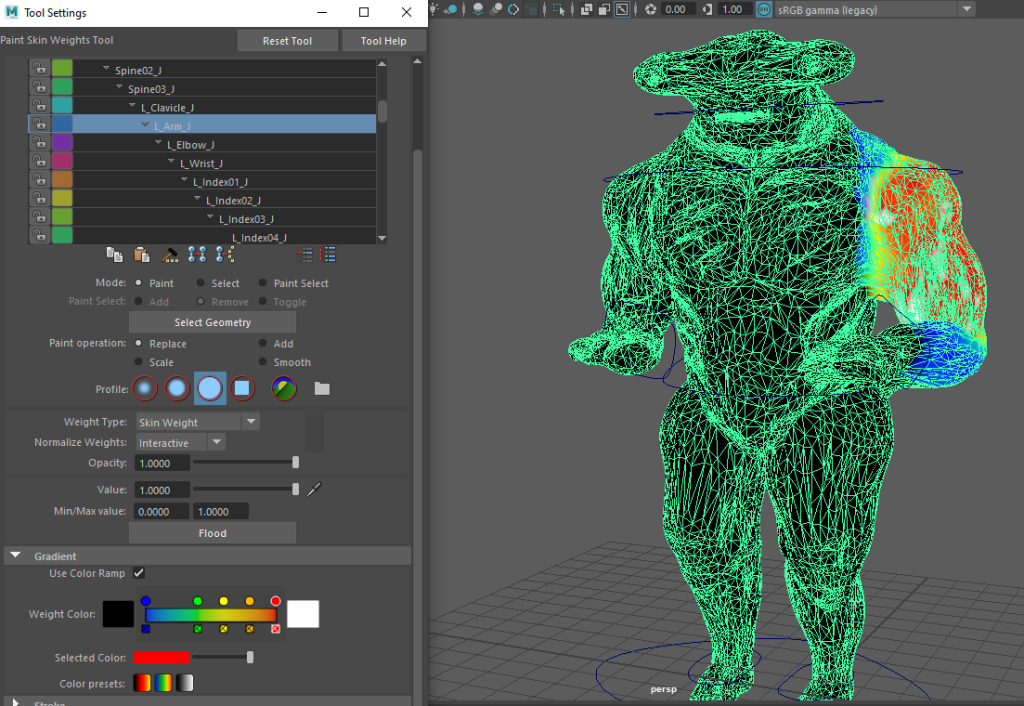Screen dimensions: 1024x706
Task: Choose the soft Gaussian brush profile
Action: 145,388
